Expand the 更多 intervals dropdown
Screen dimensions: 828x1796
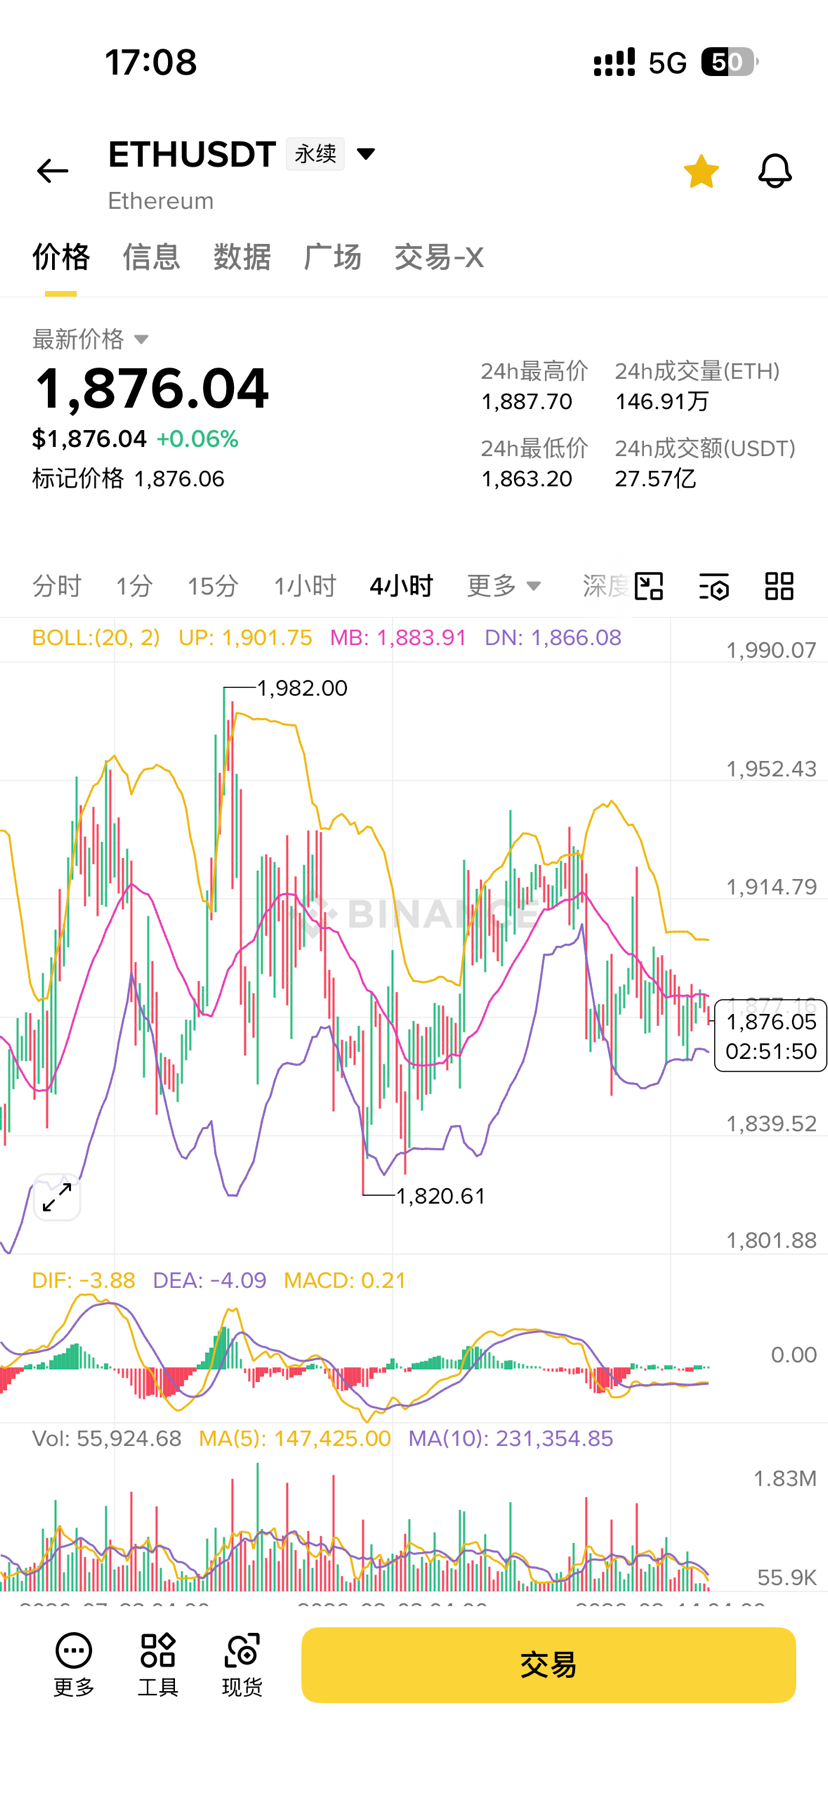504,586
